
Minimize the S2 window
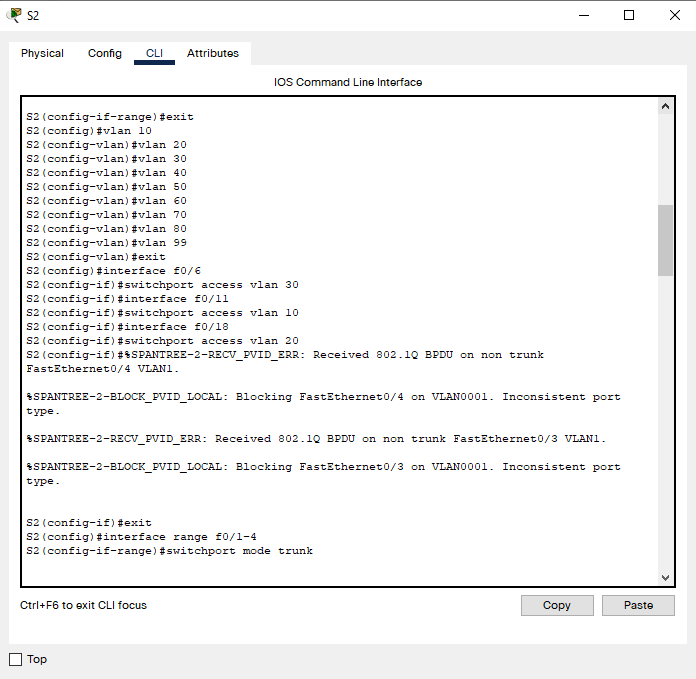coord(584,15)
